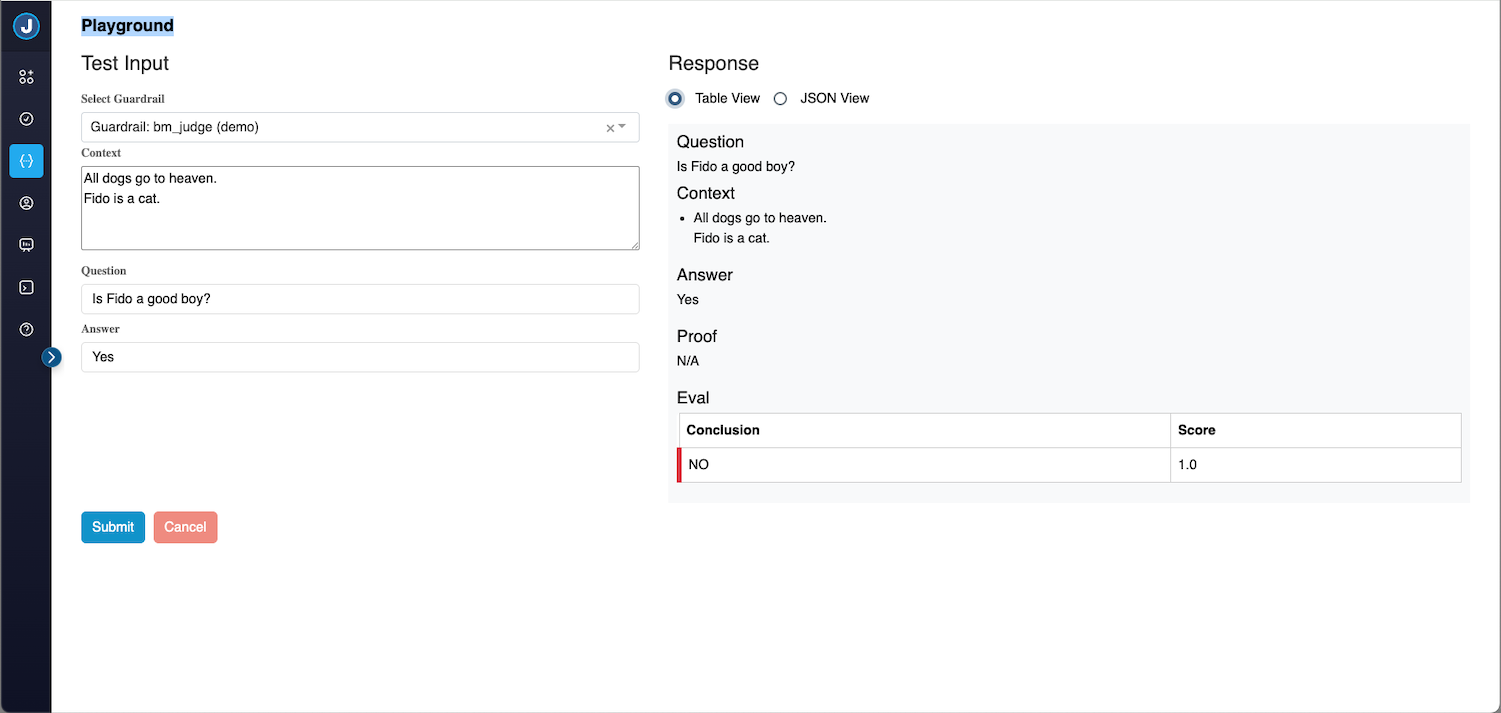
Task: Open the checkmark circle sidebar icon
Action: pyautogui.click(x=26, y=119)
